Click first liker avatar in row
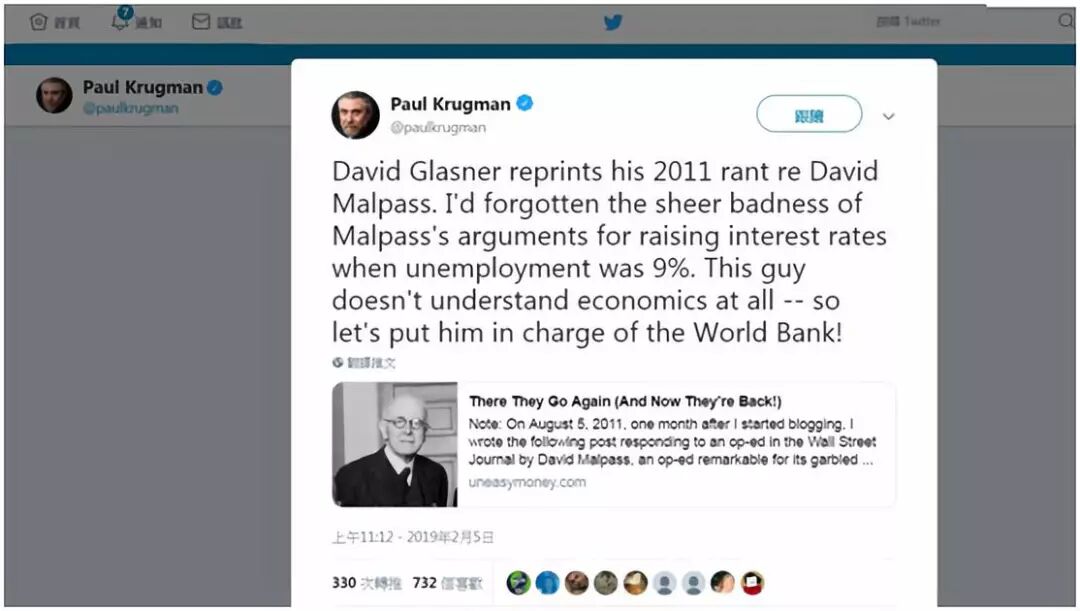The width and height of the screenshot is (1080, 611). tap(518, 583)
